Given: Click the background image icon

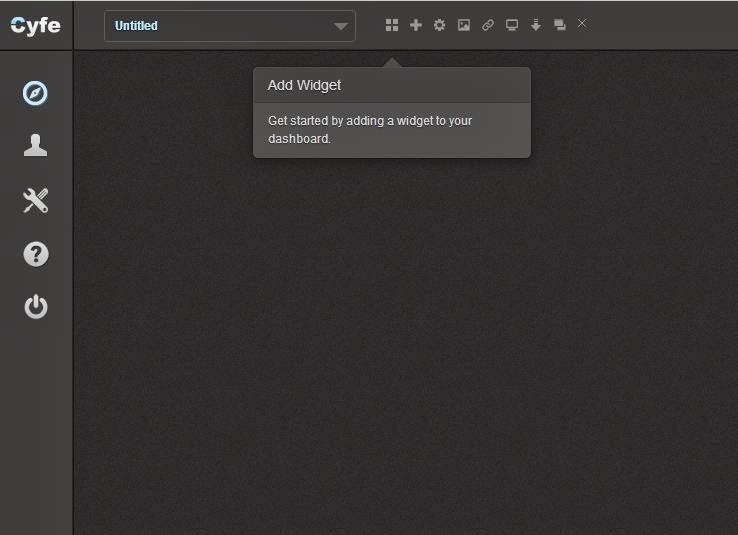Looking at the screenshot, I should pos(464,25).
